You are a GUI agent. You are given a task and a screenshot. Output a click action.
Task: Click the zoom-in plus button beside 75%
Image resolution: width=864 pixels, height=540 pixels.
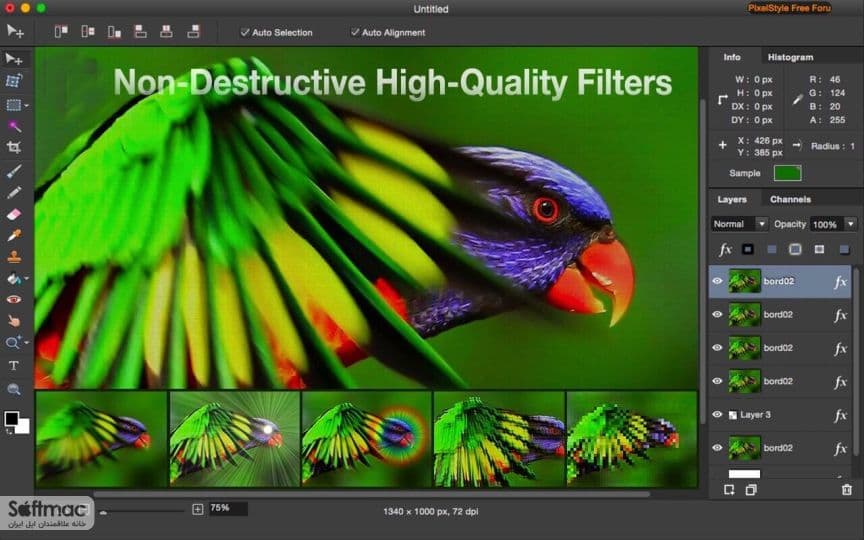[198, 509]
